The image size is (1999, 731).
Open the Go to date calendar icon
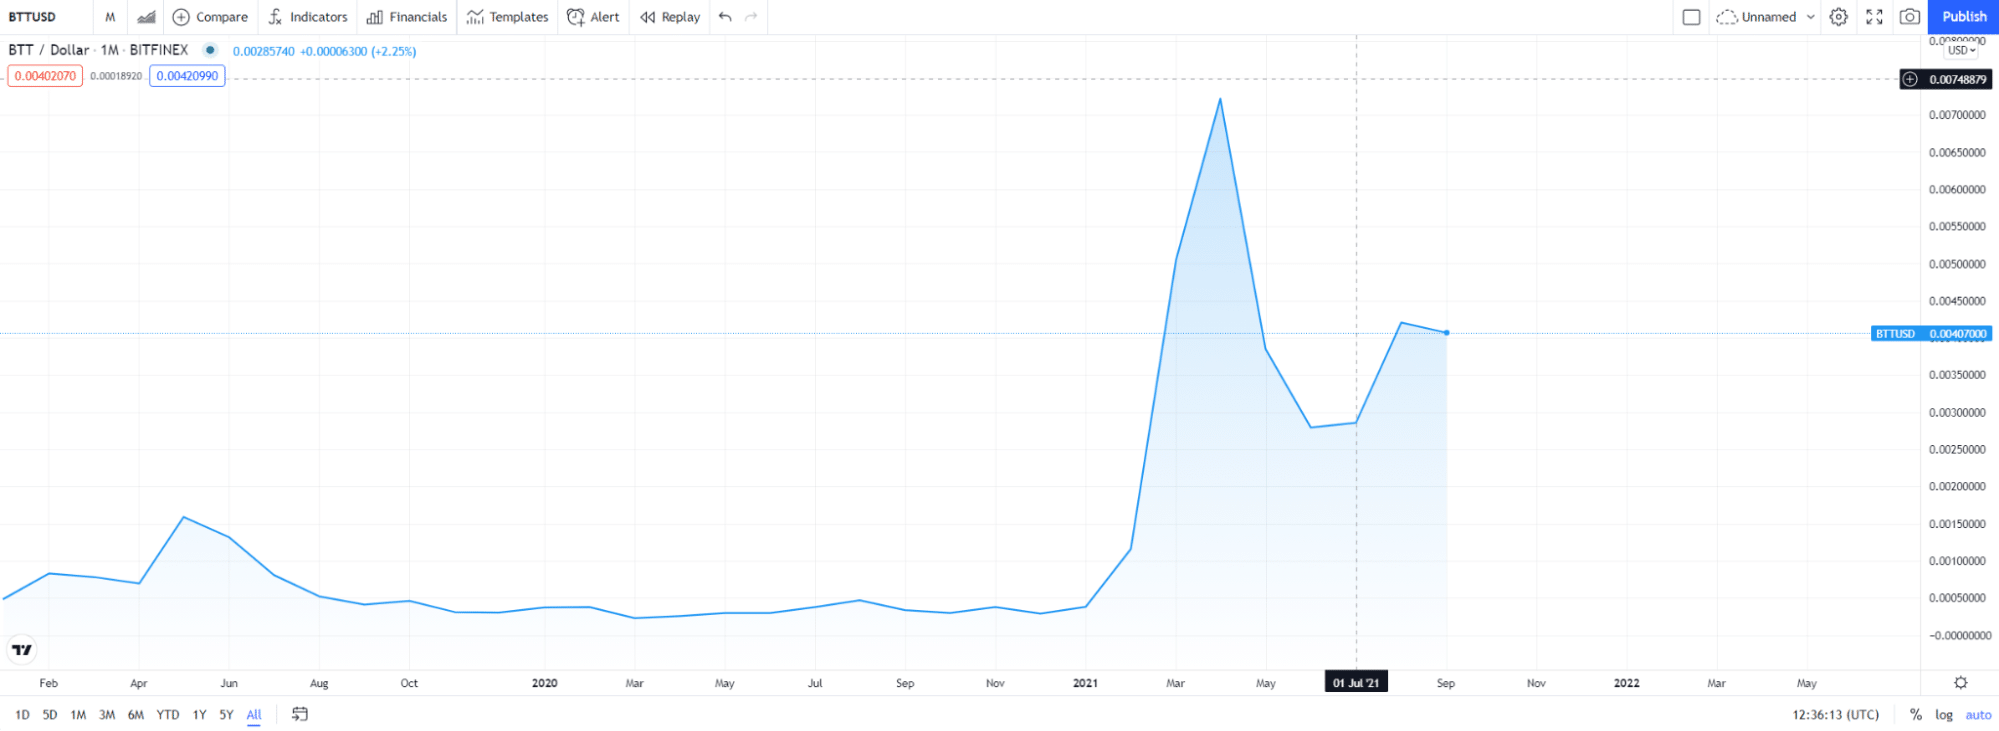coord(300,714)
